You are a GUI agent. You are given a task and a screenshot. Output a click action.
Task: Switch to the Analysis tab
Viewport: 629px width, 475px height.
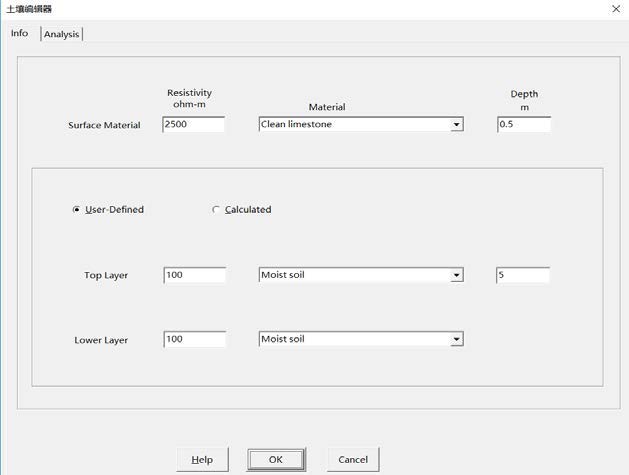pyautogui.click(x=62, y=34)
